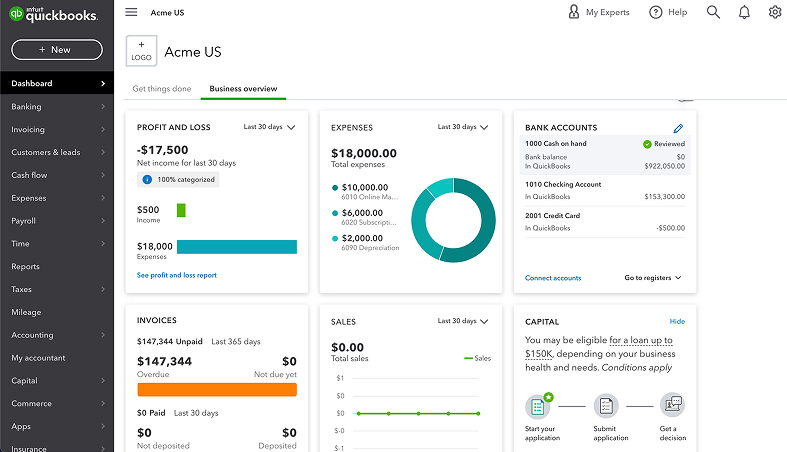Add a company logo

click(x=142, y=51)
